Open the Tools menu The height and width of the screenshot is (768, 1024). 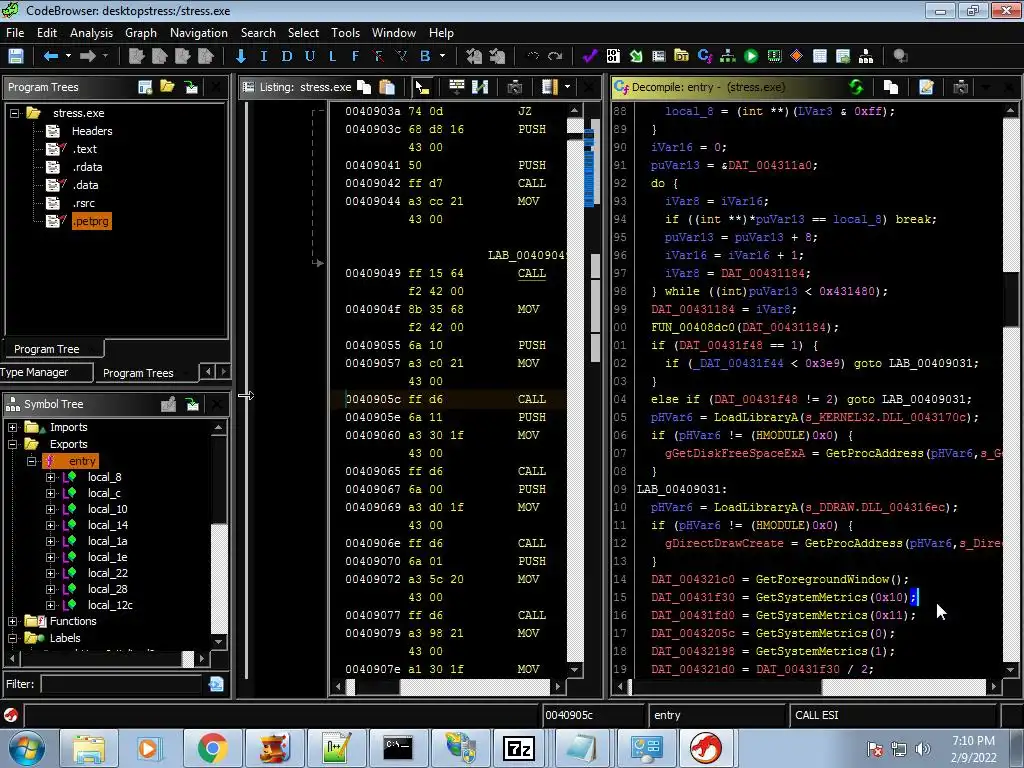tap(345, 33)
